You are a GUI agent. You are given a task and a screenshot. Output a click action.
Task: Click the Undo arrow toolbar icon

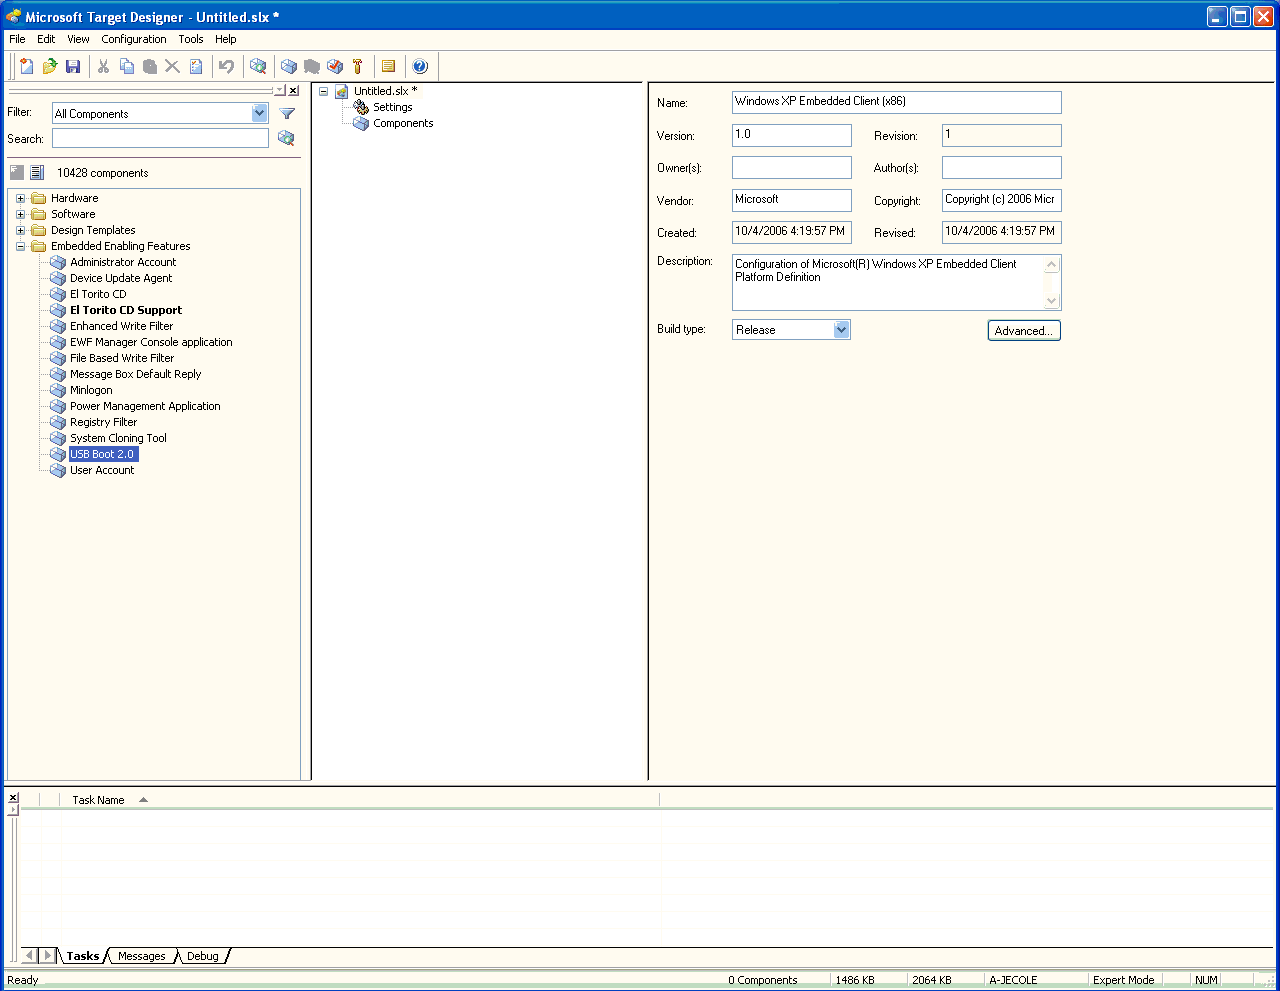click(226, 66)
